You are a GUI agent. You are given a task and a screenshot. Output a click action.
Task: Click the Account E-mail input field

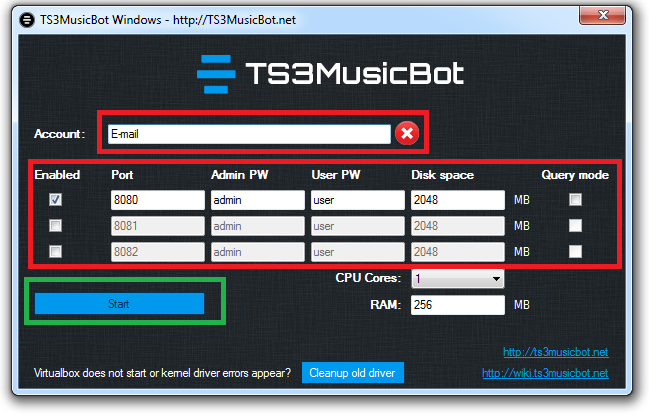coord(249,134)
